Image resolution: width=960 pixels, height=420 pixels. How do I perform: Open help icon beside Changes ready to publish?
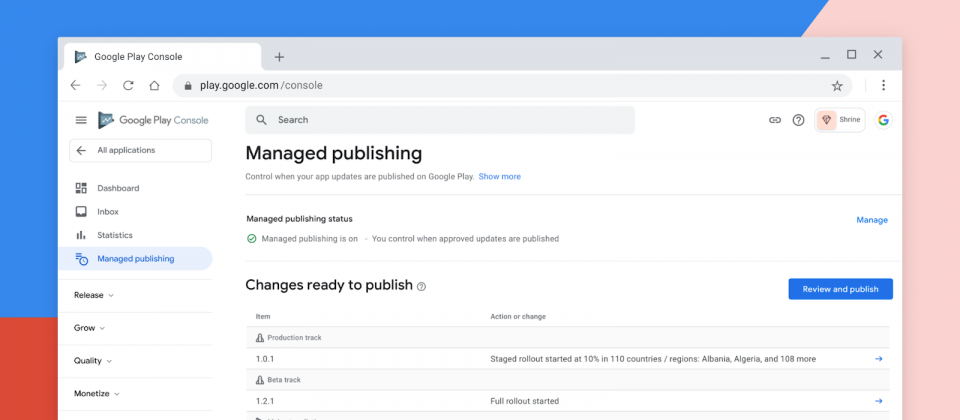pos(421,287)
